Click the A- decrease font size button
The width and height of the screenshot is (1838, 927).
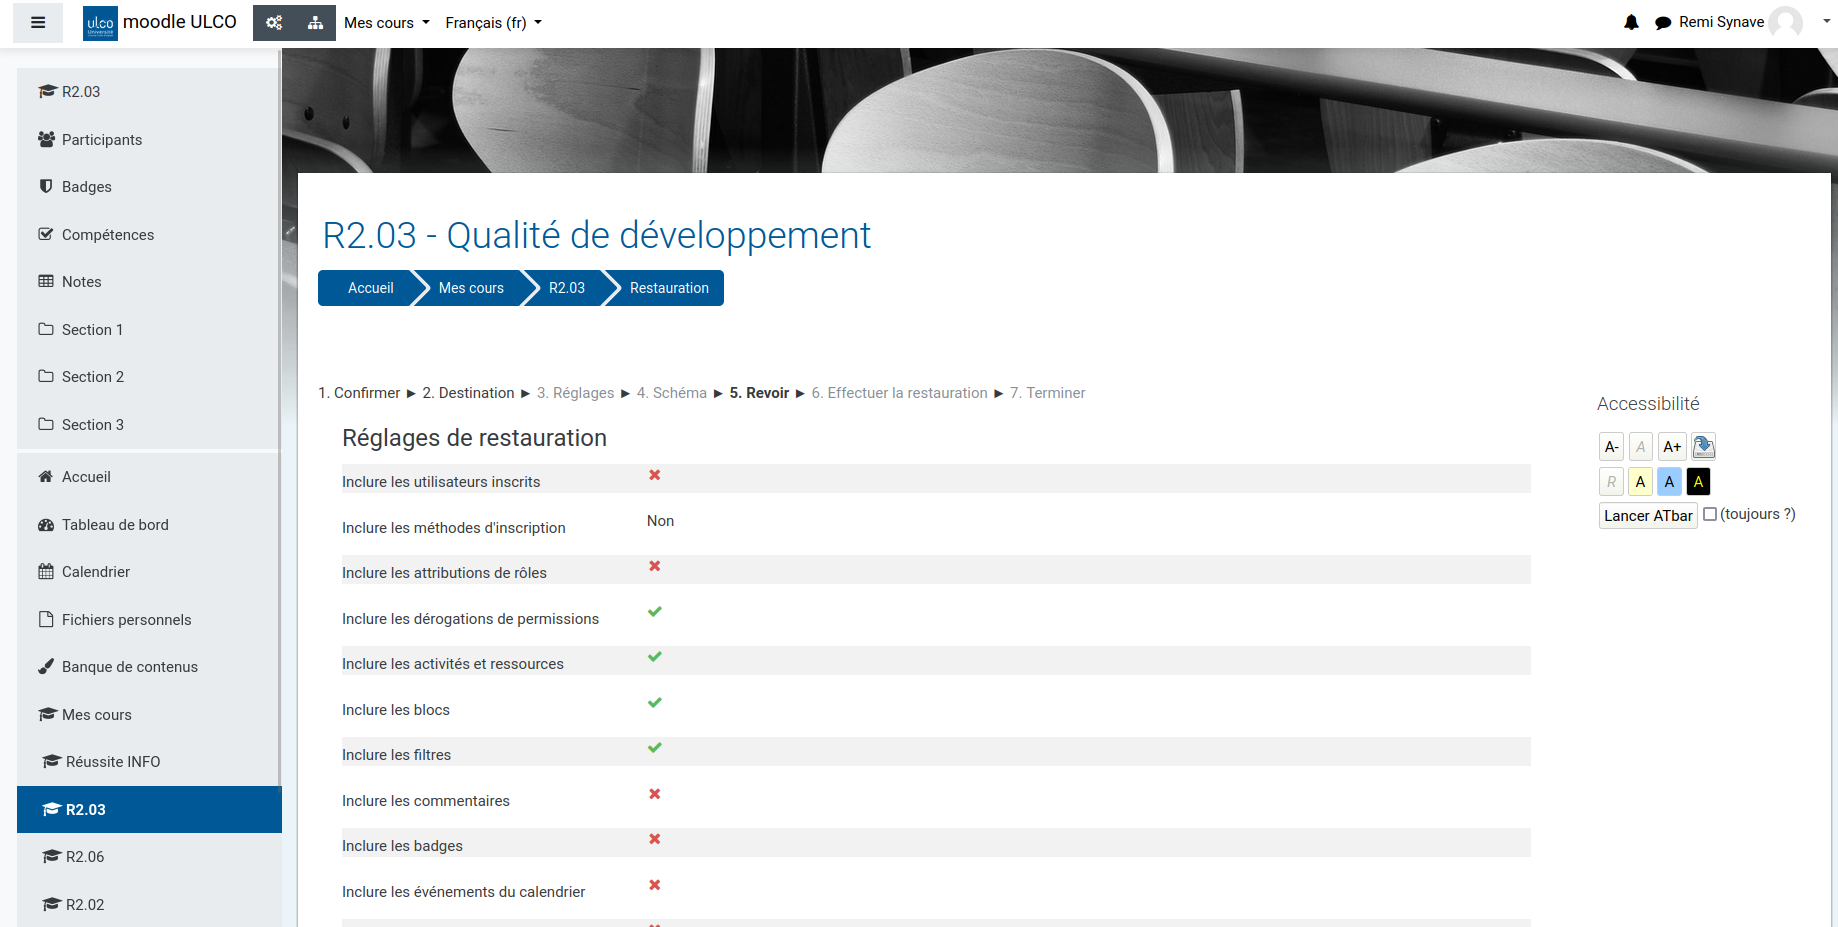click(1611, 447)
